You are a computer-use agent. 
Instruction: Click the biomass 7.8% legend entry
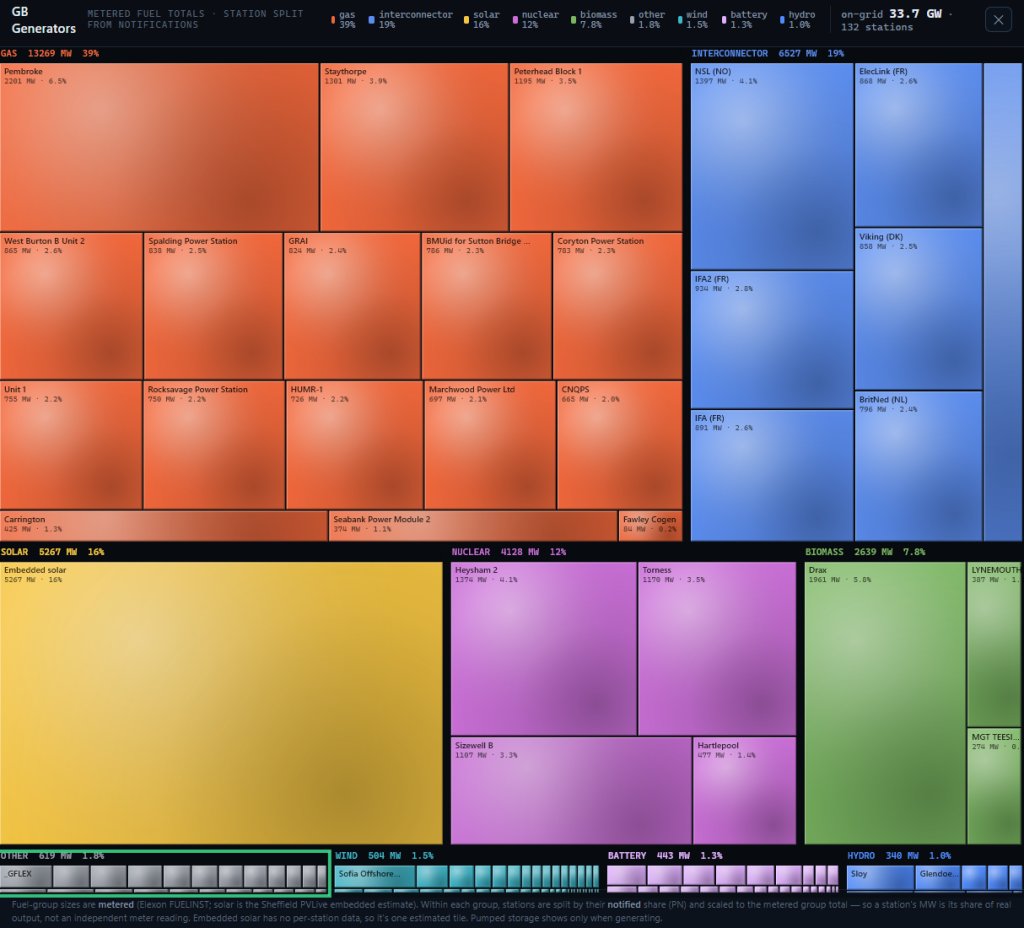pyautogui.click(x=594, y=20)
